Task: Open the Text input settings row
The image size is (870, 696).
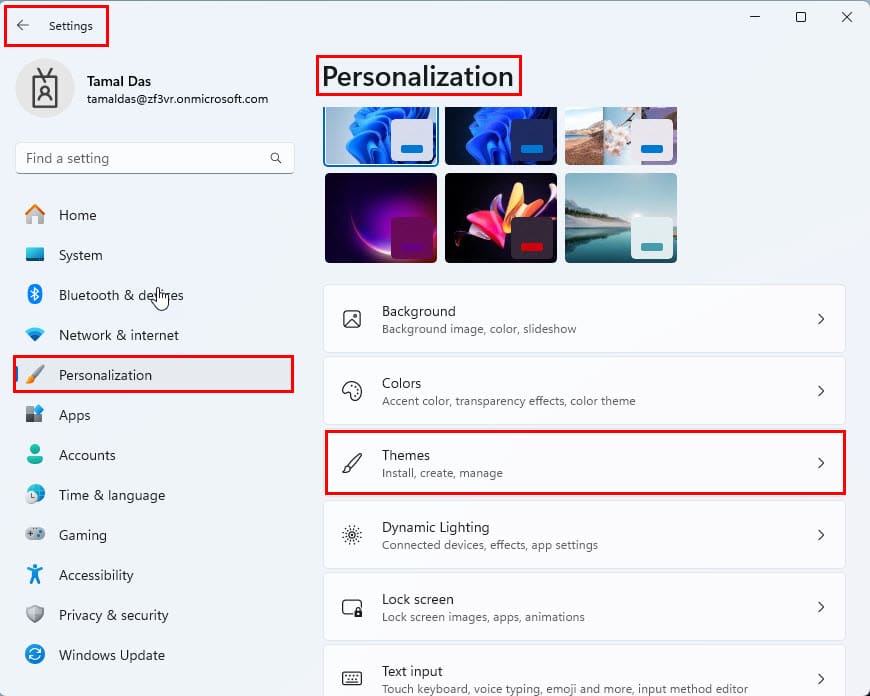Action: tap(584, 672)
